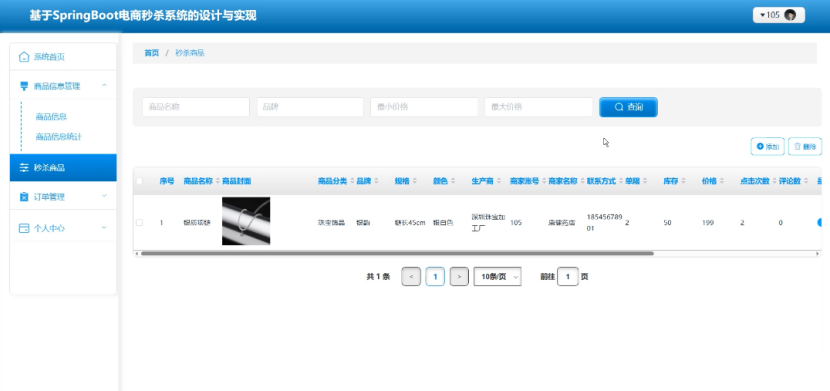830x391 pixels.
Task: Click the scrollbar's right arrow
Action: point(818,253)
